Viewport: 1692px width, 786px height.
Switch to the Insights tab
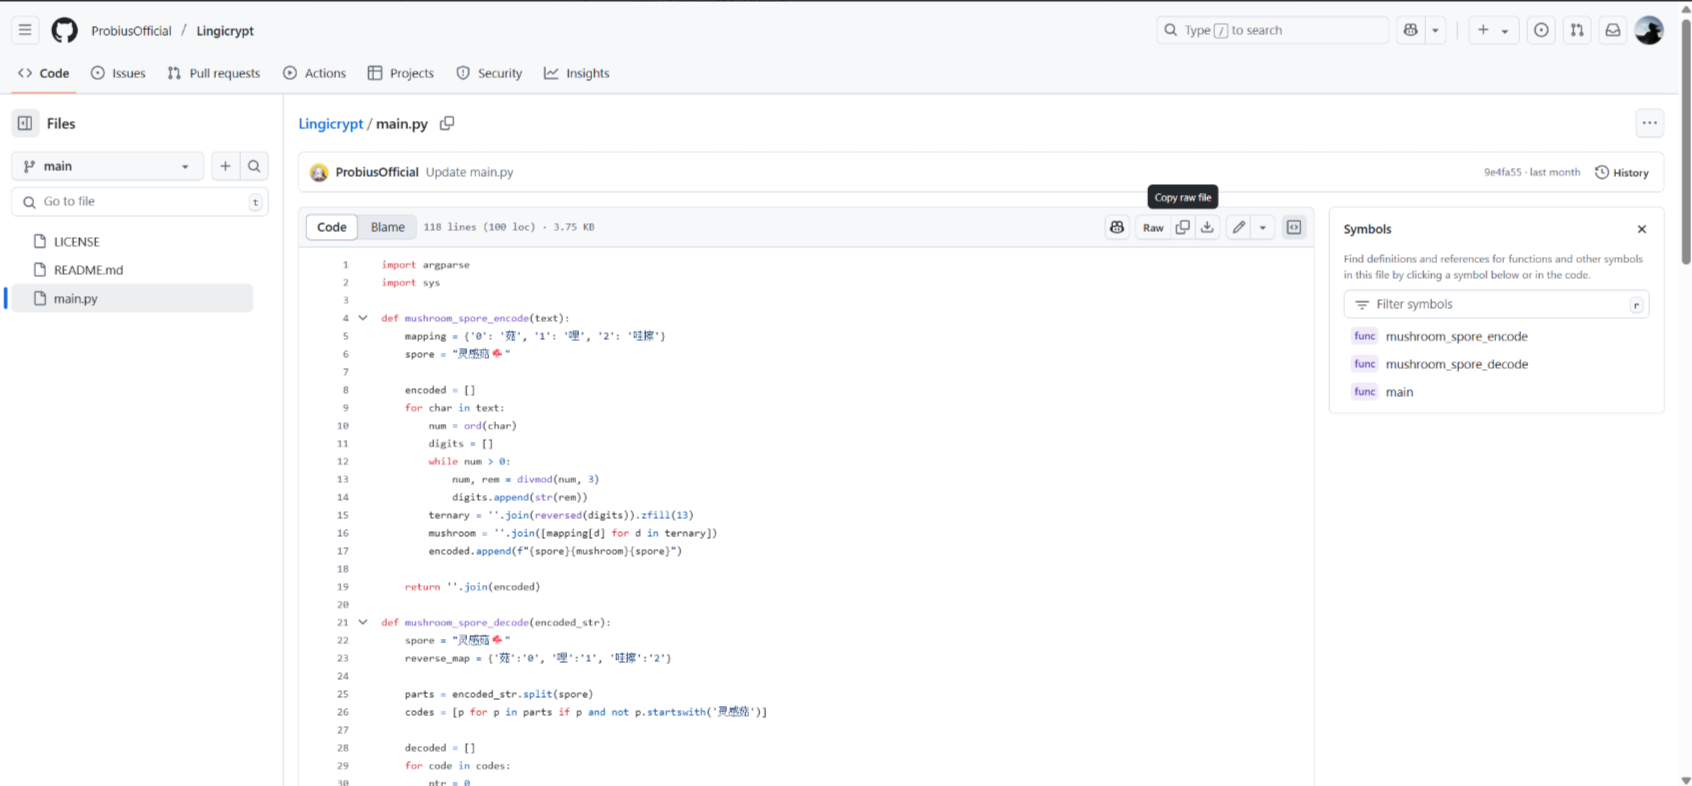(576, 73)
